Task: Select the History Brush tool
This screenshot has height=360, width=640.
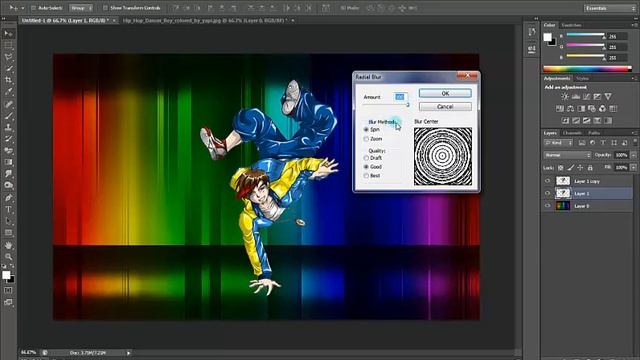Action: (x=9, y=139)
